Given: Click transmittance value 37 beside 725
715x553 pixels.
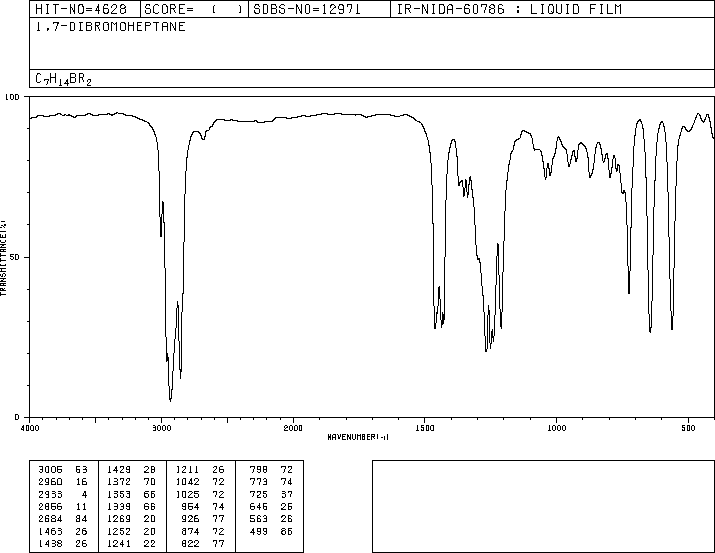Looking at the screenshot, I should pyautogui.click(x=287, y=494).
